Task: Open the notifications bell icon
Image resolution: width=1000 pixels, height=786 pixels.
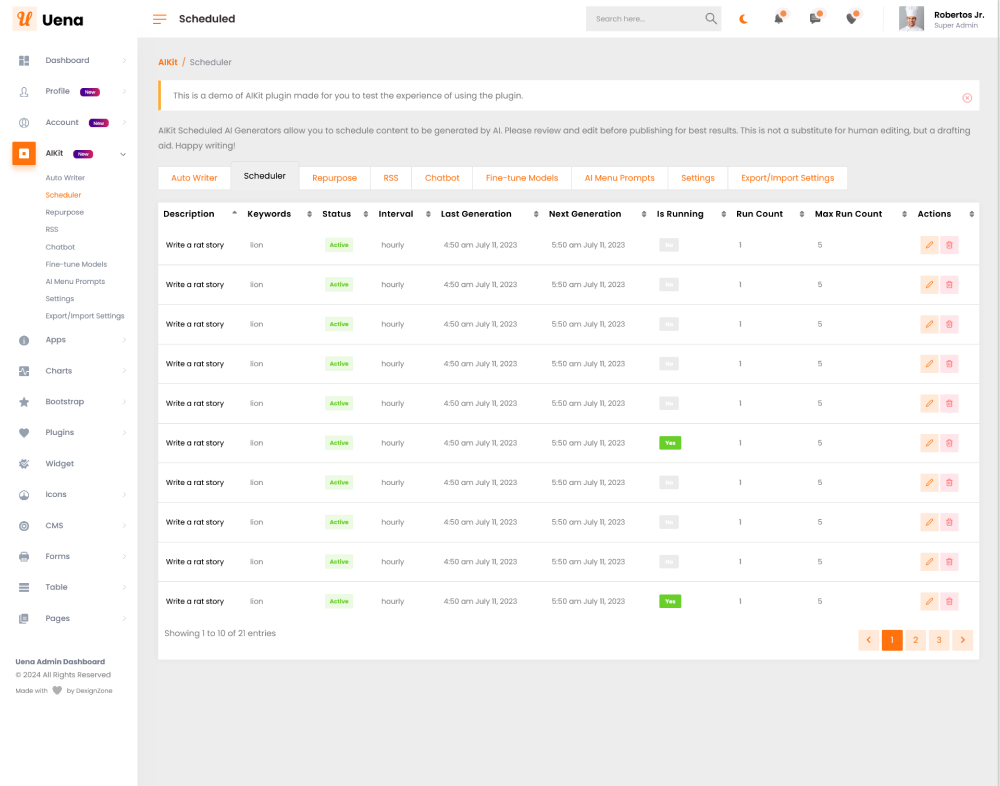Action: [779, 19]
